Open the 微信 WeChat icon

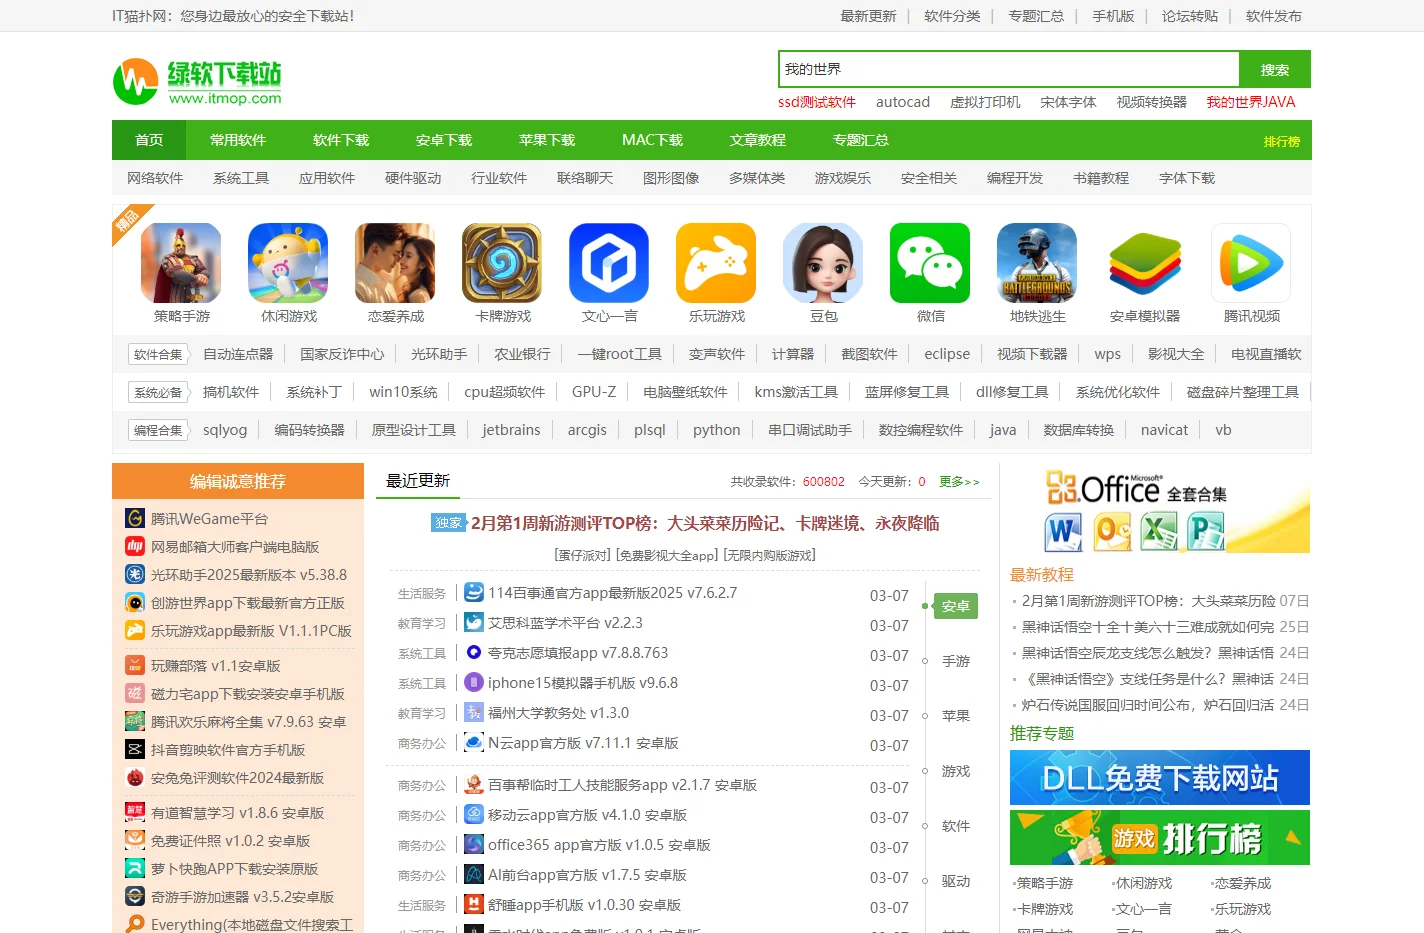(930, 263)
